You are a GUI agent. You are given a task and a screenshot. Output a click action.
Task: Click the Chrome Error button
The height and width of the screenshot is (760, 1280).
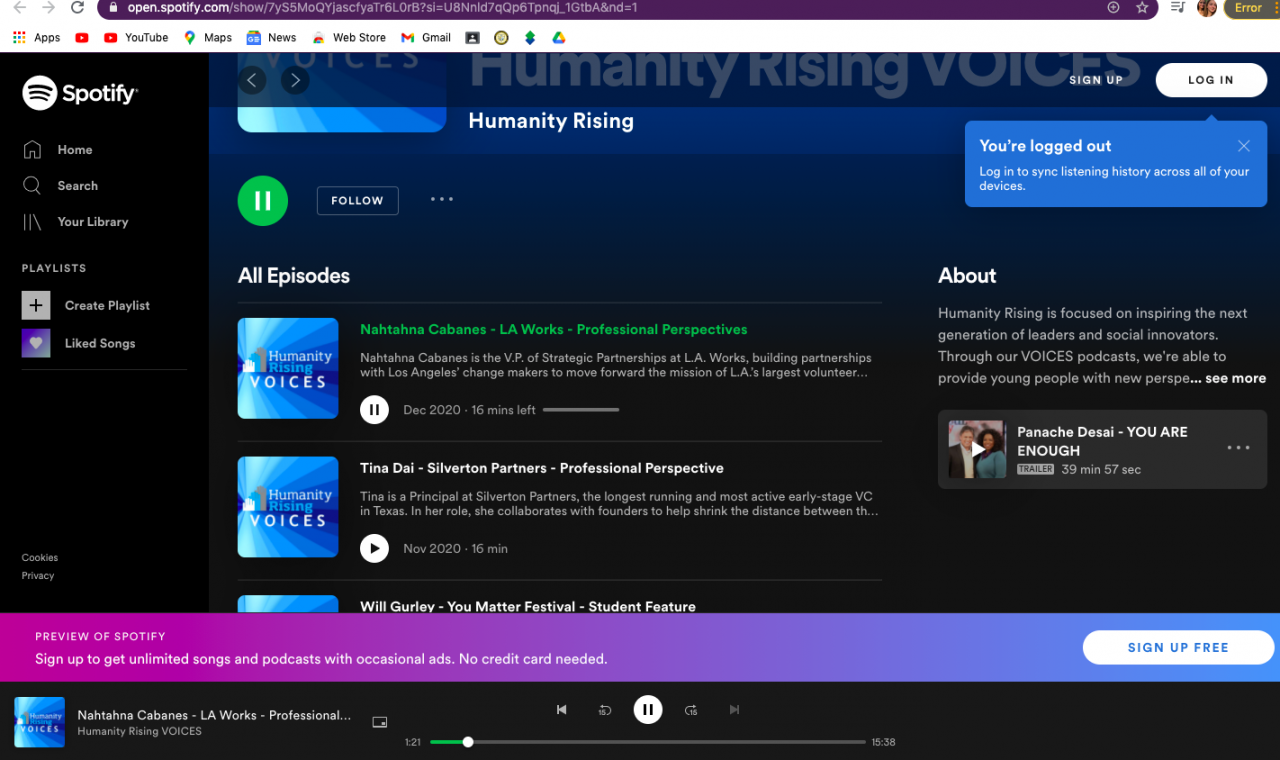click(1249, 8)
